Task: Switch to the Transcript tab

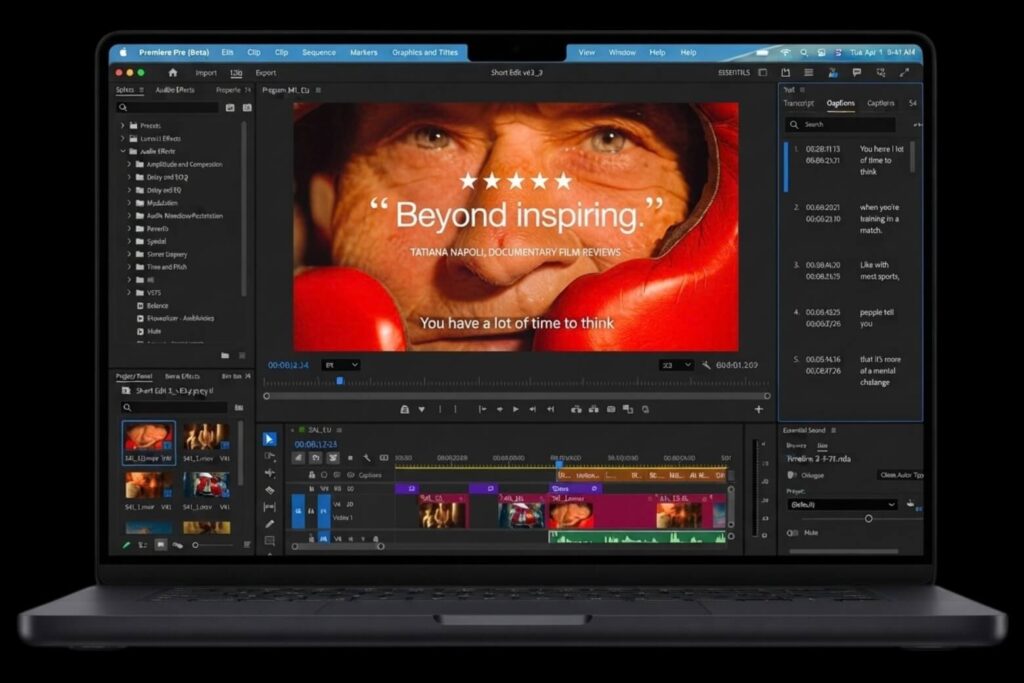Action: (799, 103)
